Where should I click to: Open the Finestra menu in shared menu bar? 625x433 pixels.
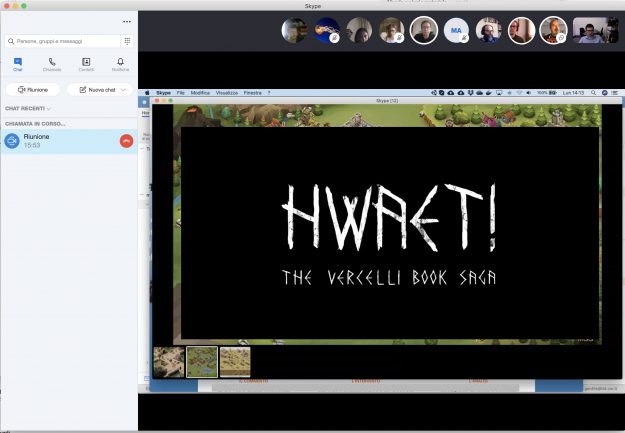click(x=253, y=93)
